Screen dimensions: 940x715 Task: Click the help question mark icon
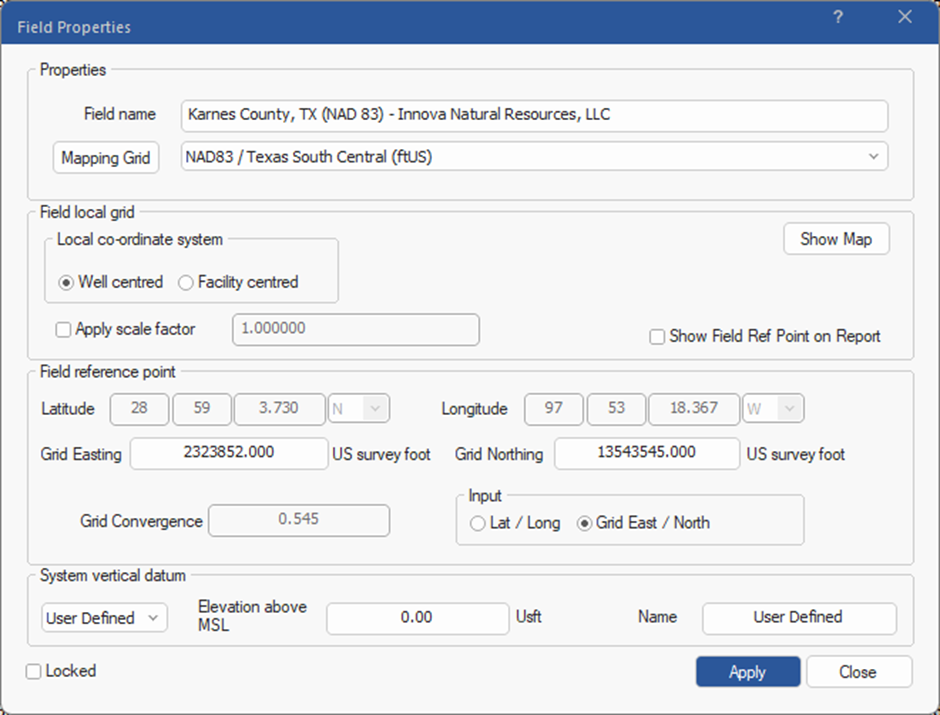click(x=838, y=17)
